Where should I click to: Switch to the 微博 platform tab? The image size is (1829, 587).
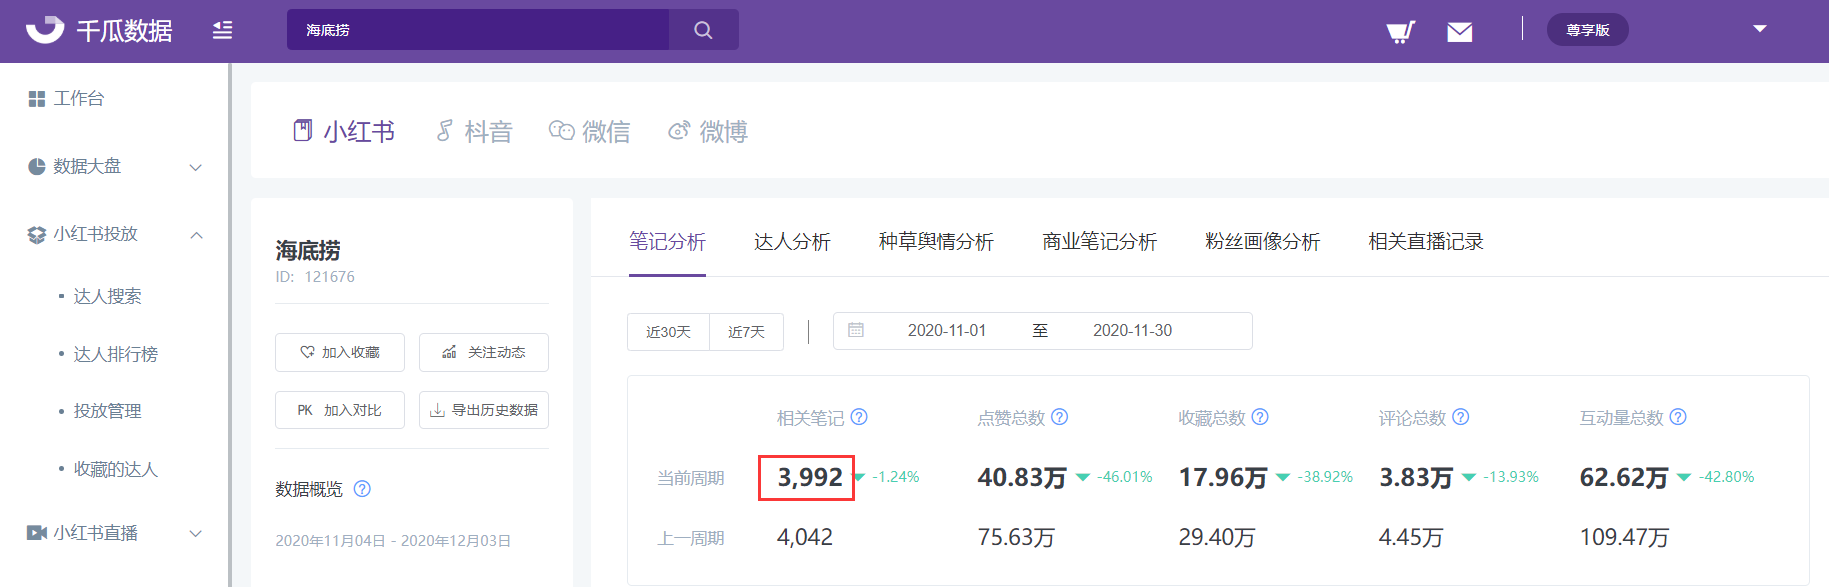tap(708, 131)
